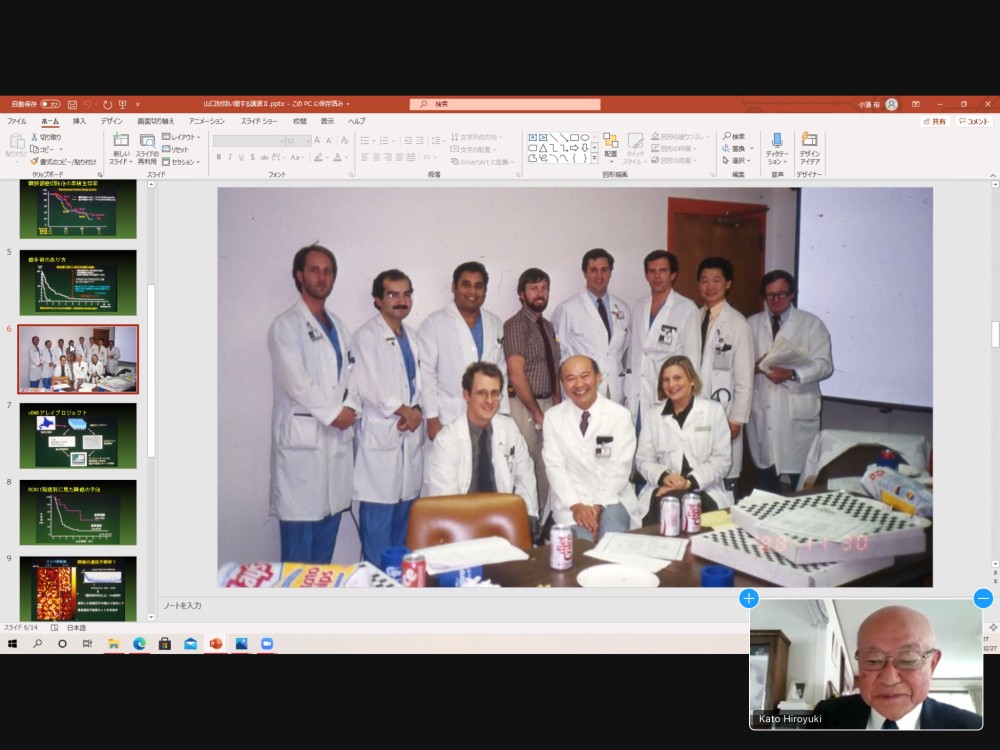Expand the コピー (Copy) dropdown arrow
Image resolution: width=1000 pixels, height=750 pixels.
coord(61,149)
